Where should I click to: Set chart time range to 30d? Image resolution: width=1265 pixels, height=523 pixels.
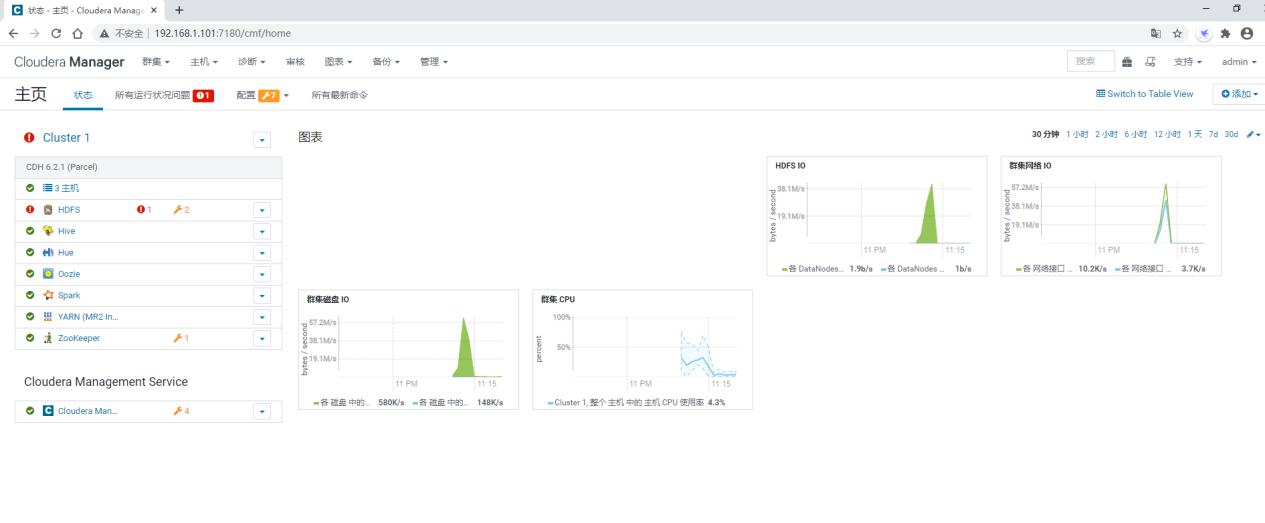tap(1231, 134)
